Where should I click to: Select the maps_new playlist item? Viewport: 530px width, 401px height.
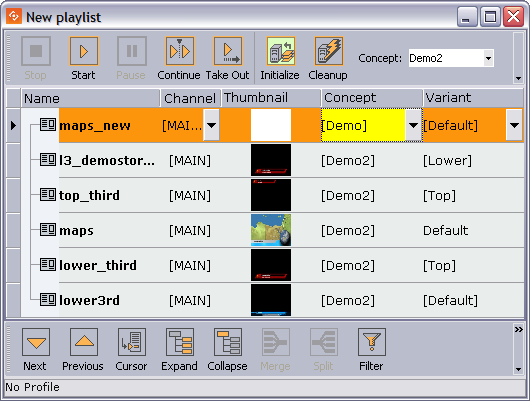tap(95, 125)
